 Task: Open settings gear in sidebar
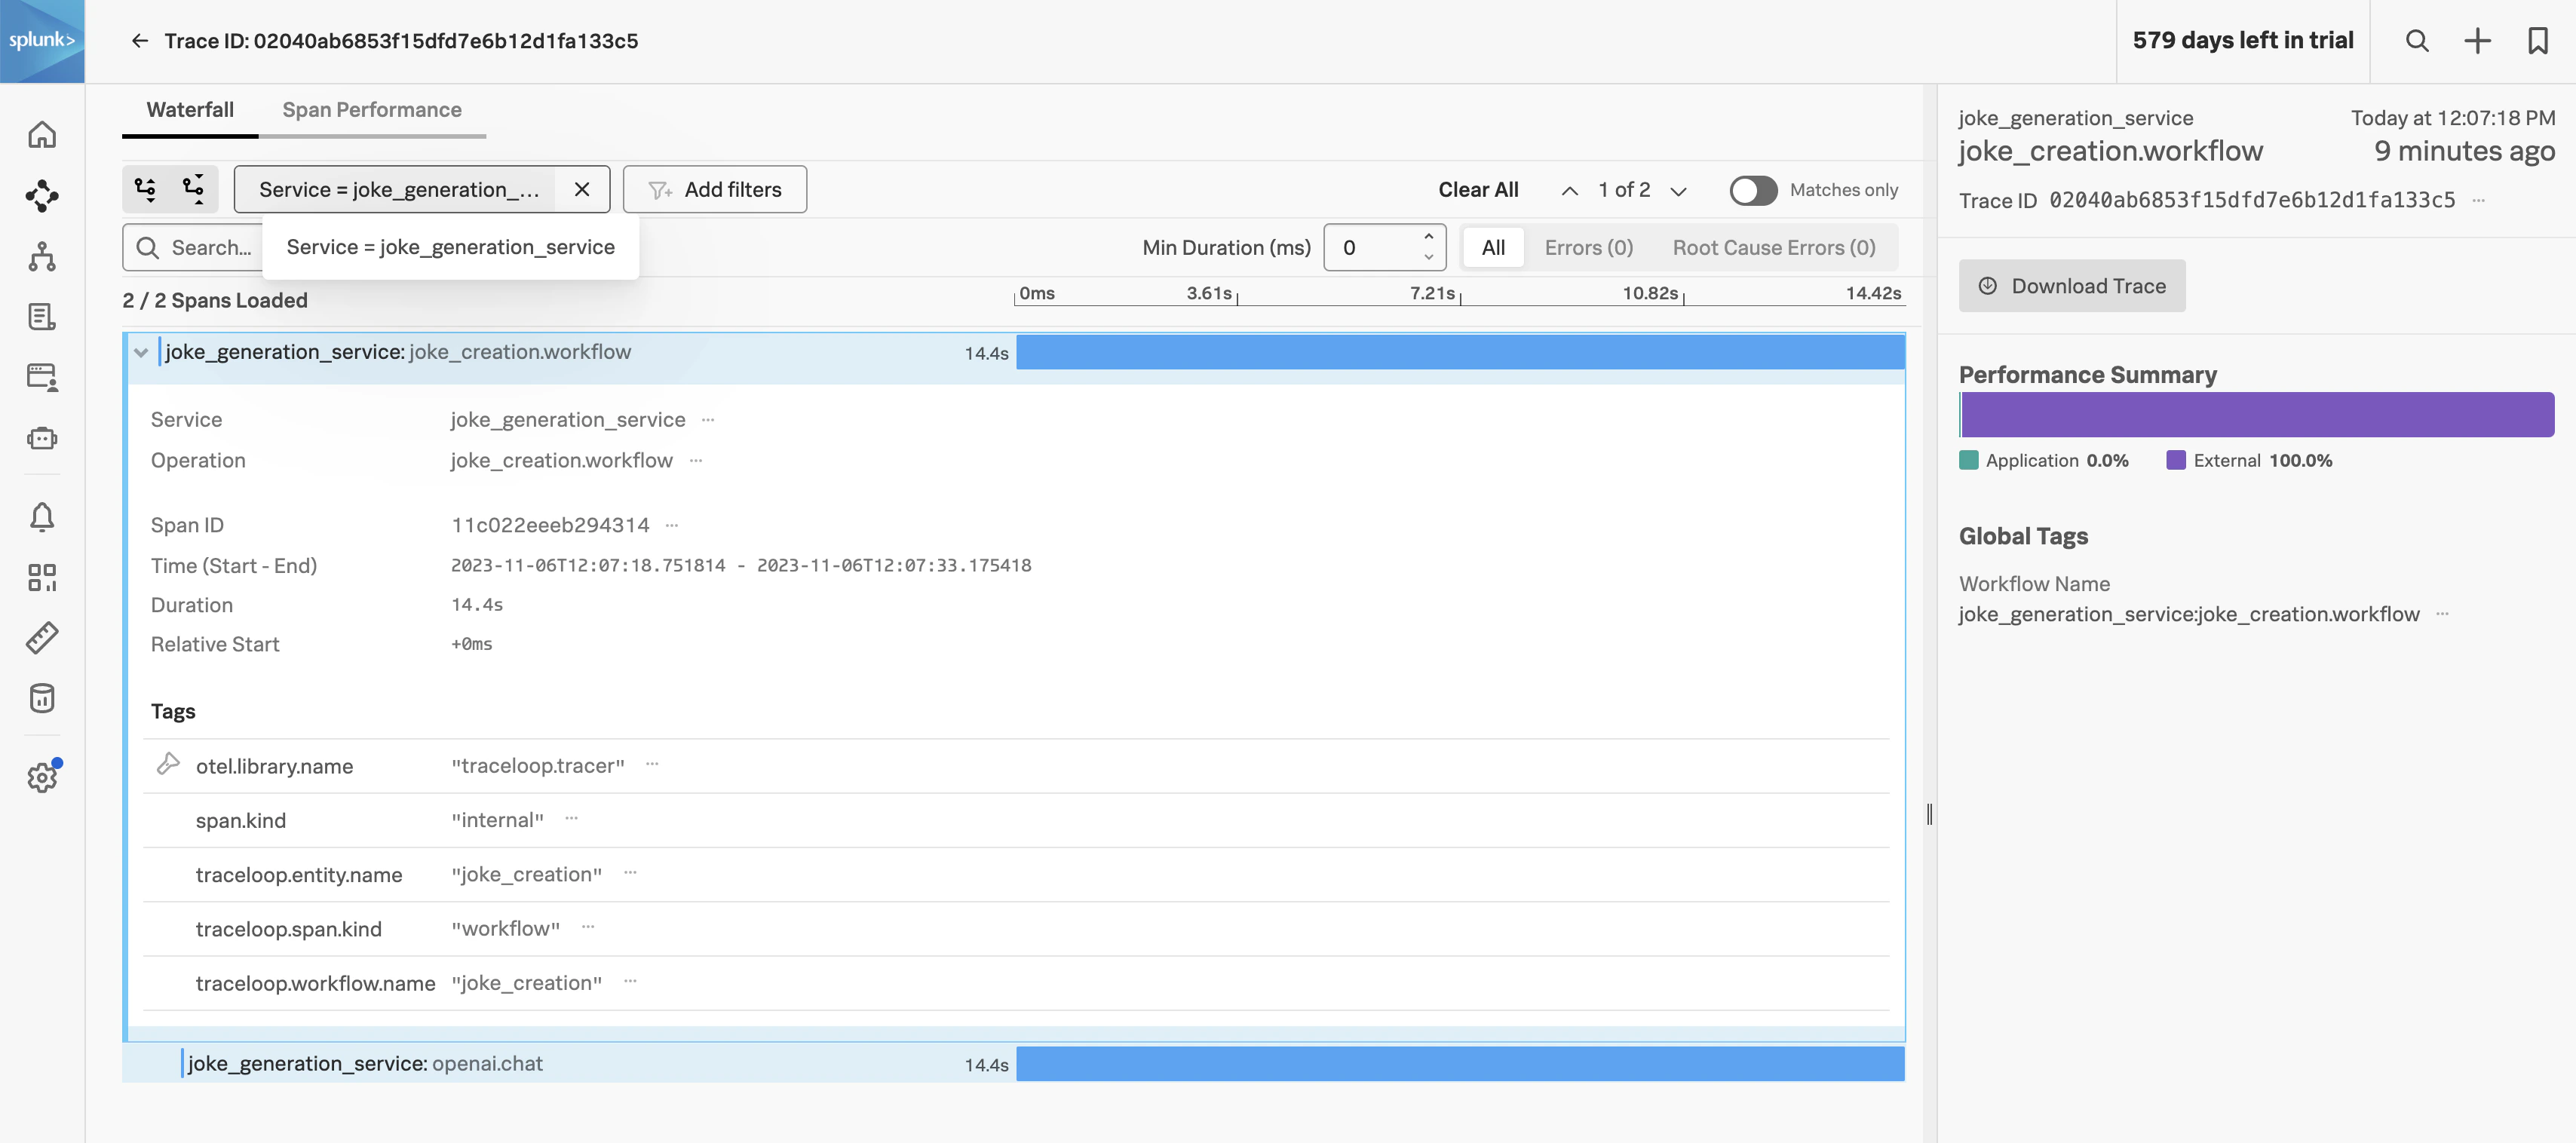[42, 777]
